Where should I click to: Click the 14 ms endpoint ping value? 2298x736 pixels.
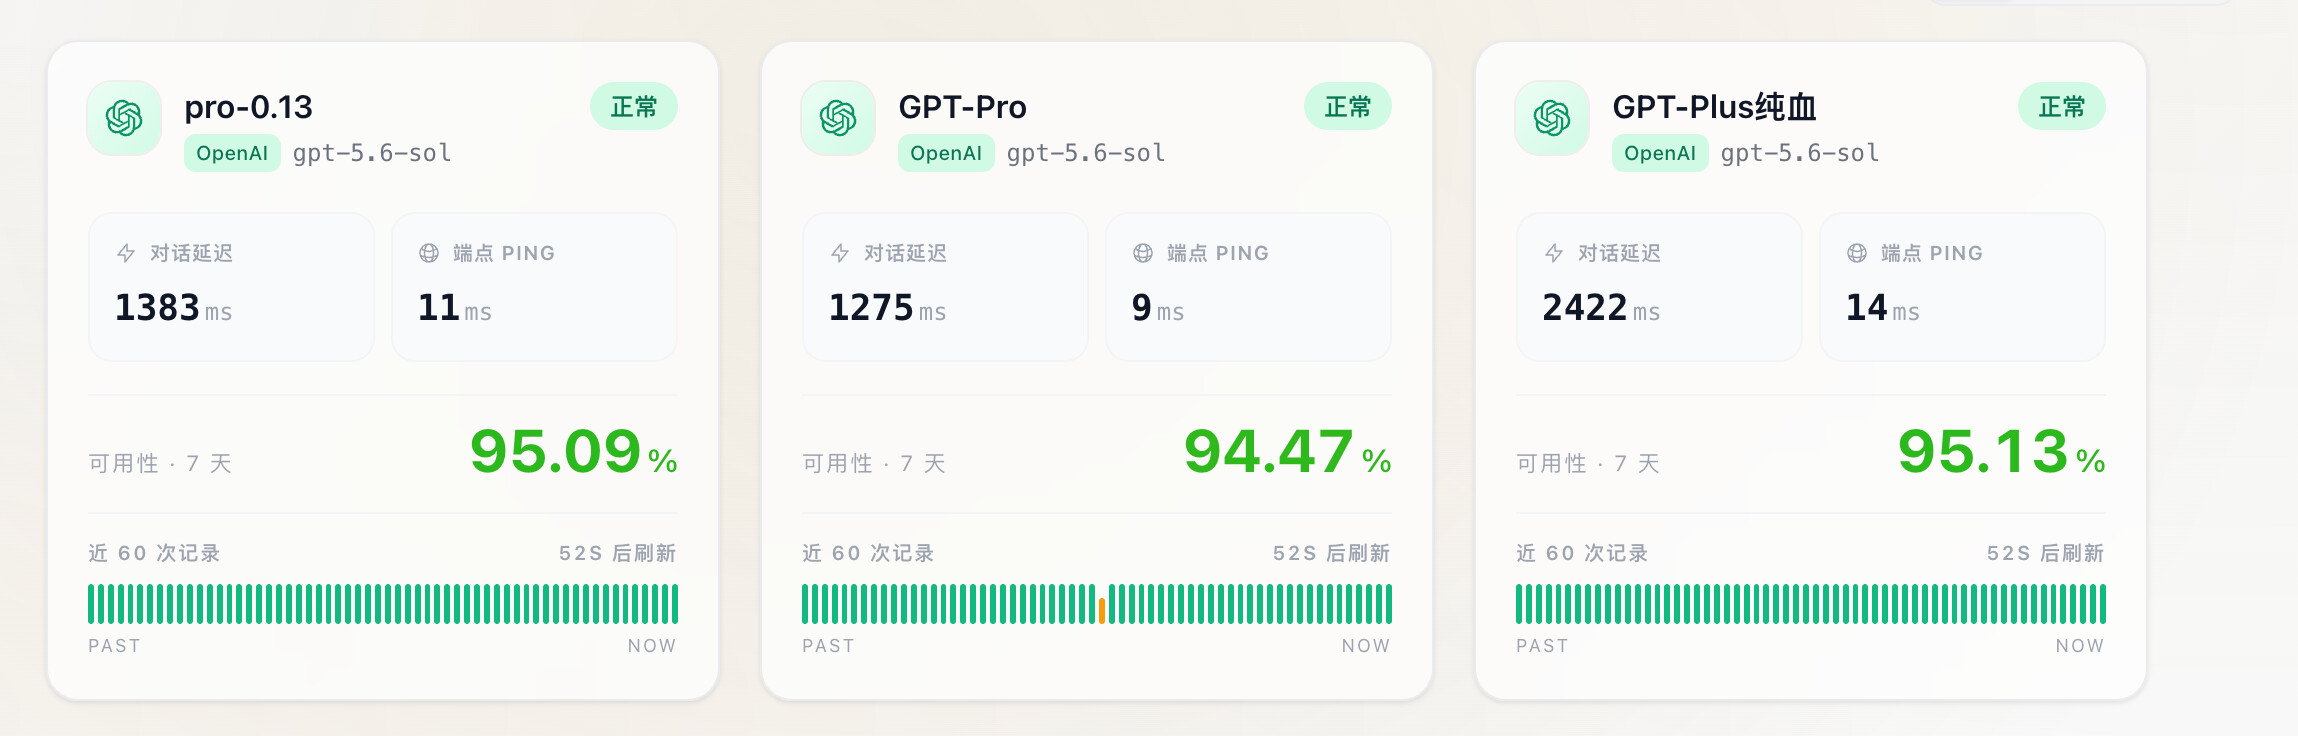click(x=1883, y=308)
